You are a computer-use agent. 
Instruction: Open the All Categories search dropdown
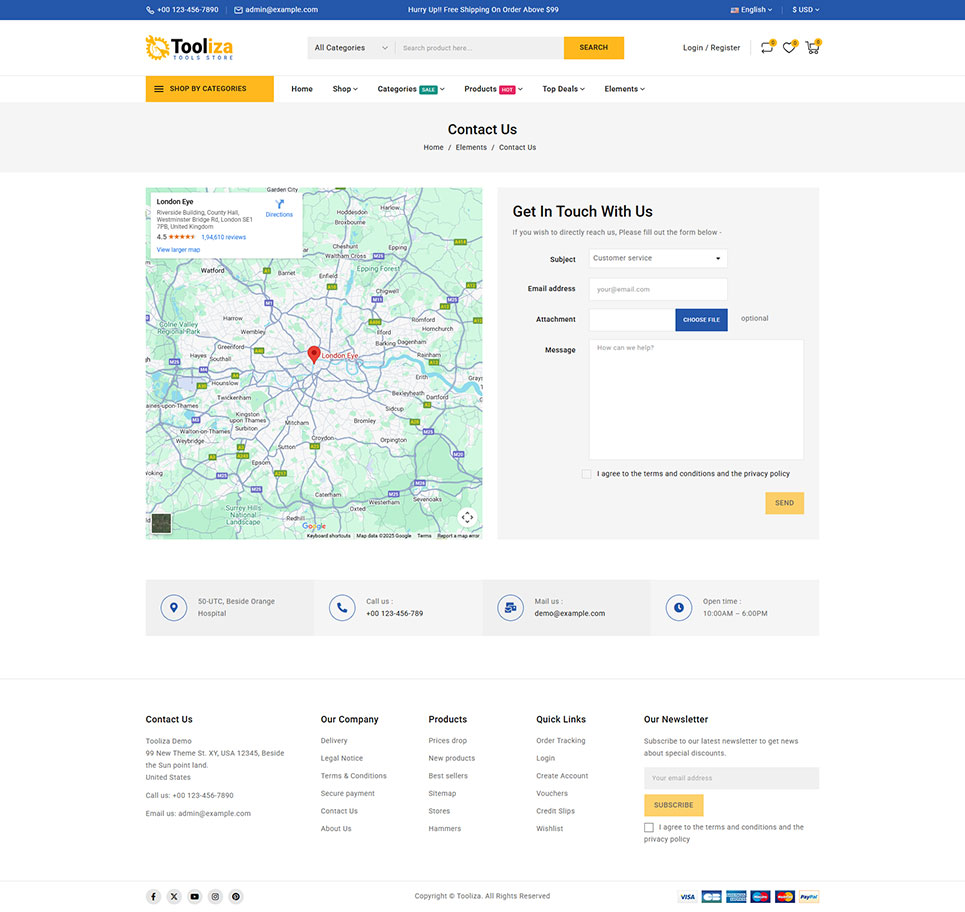[x=351, y=48]
